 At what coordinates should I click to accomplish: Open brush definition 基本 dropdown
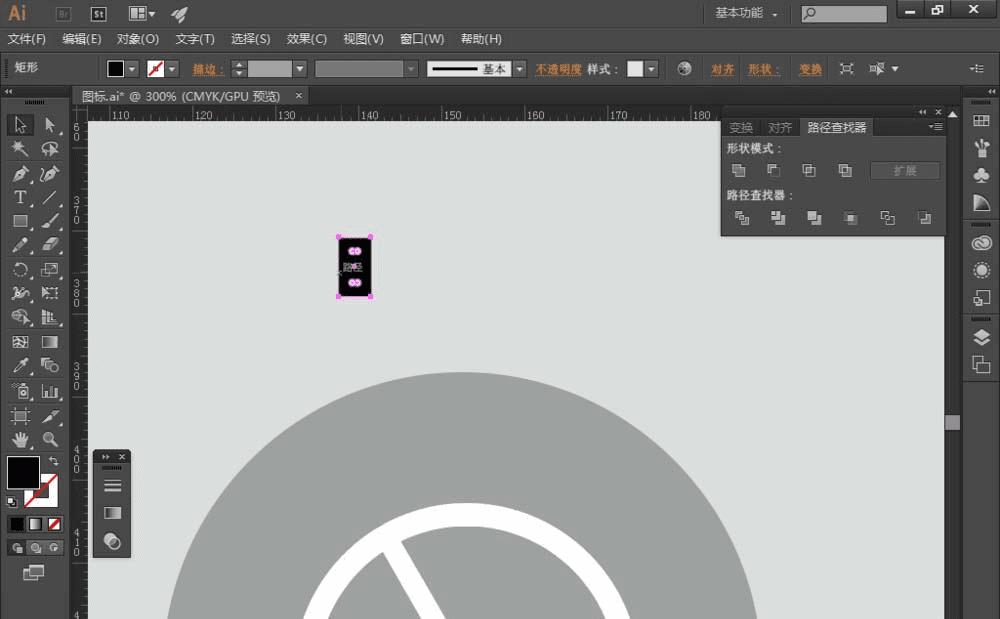(x=520, y=69)
